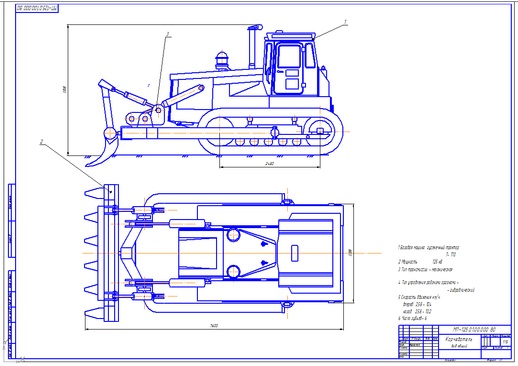The width and height of the screenshot is (518, 366).
Task: Select the top tooth in the plan view
Action: point(95,192)
